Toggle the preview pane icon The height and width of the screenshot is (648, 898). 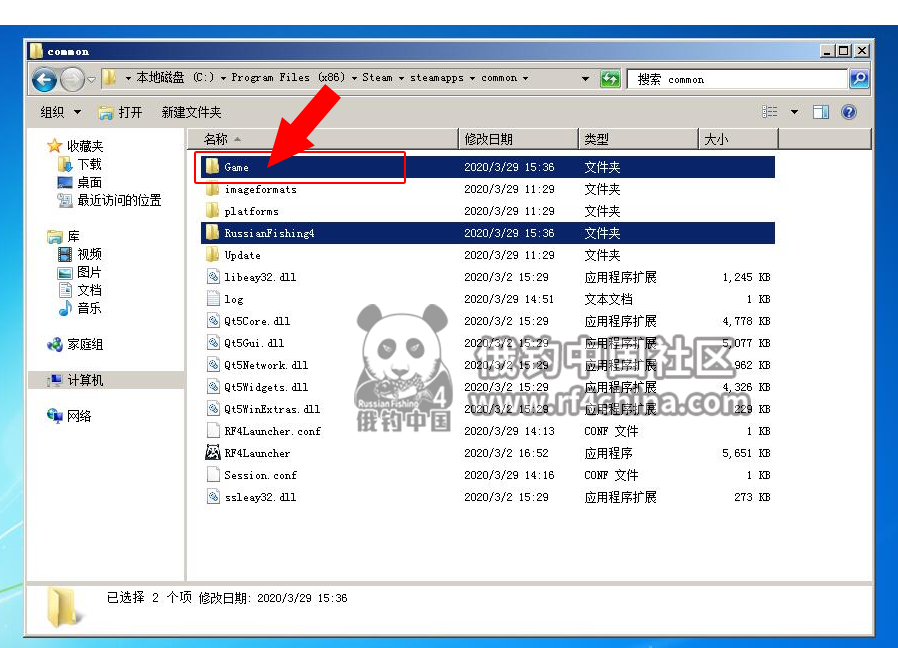coord(821,112)
